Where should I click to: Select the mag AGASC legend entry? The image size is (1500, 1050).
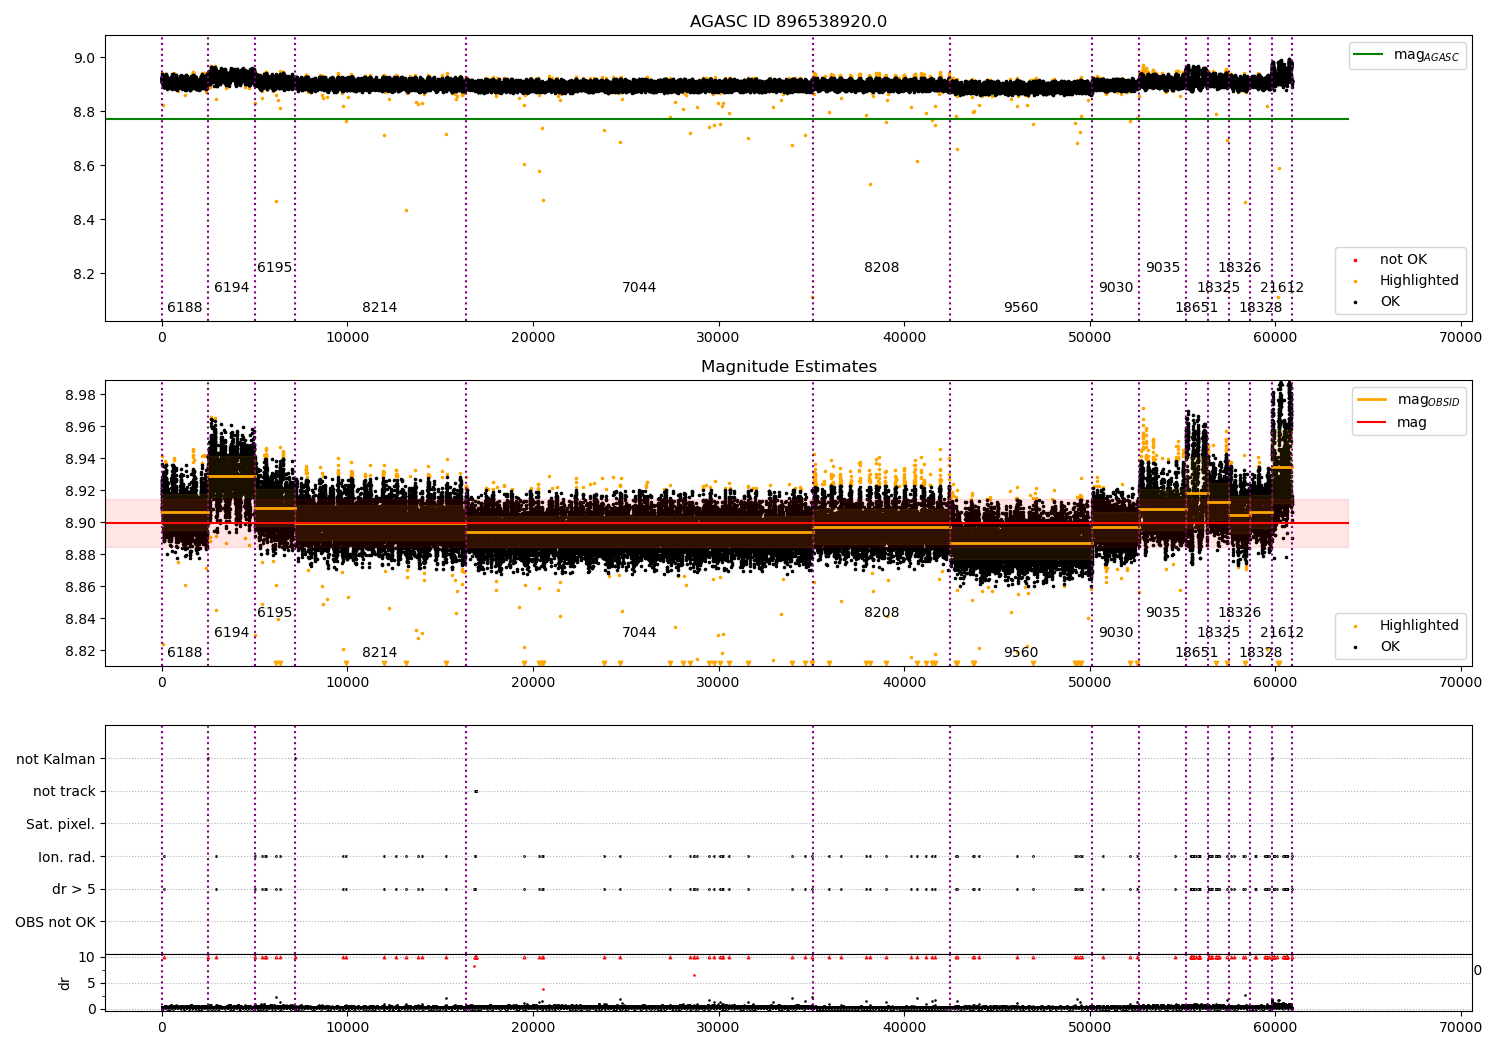tap(1407, 56)
